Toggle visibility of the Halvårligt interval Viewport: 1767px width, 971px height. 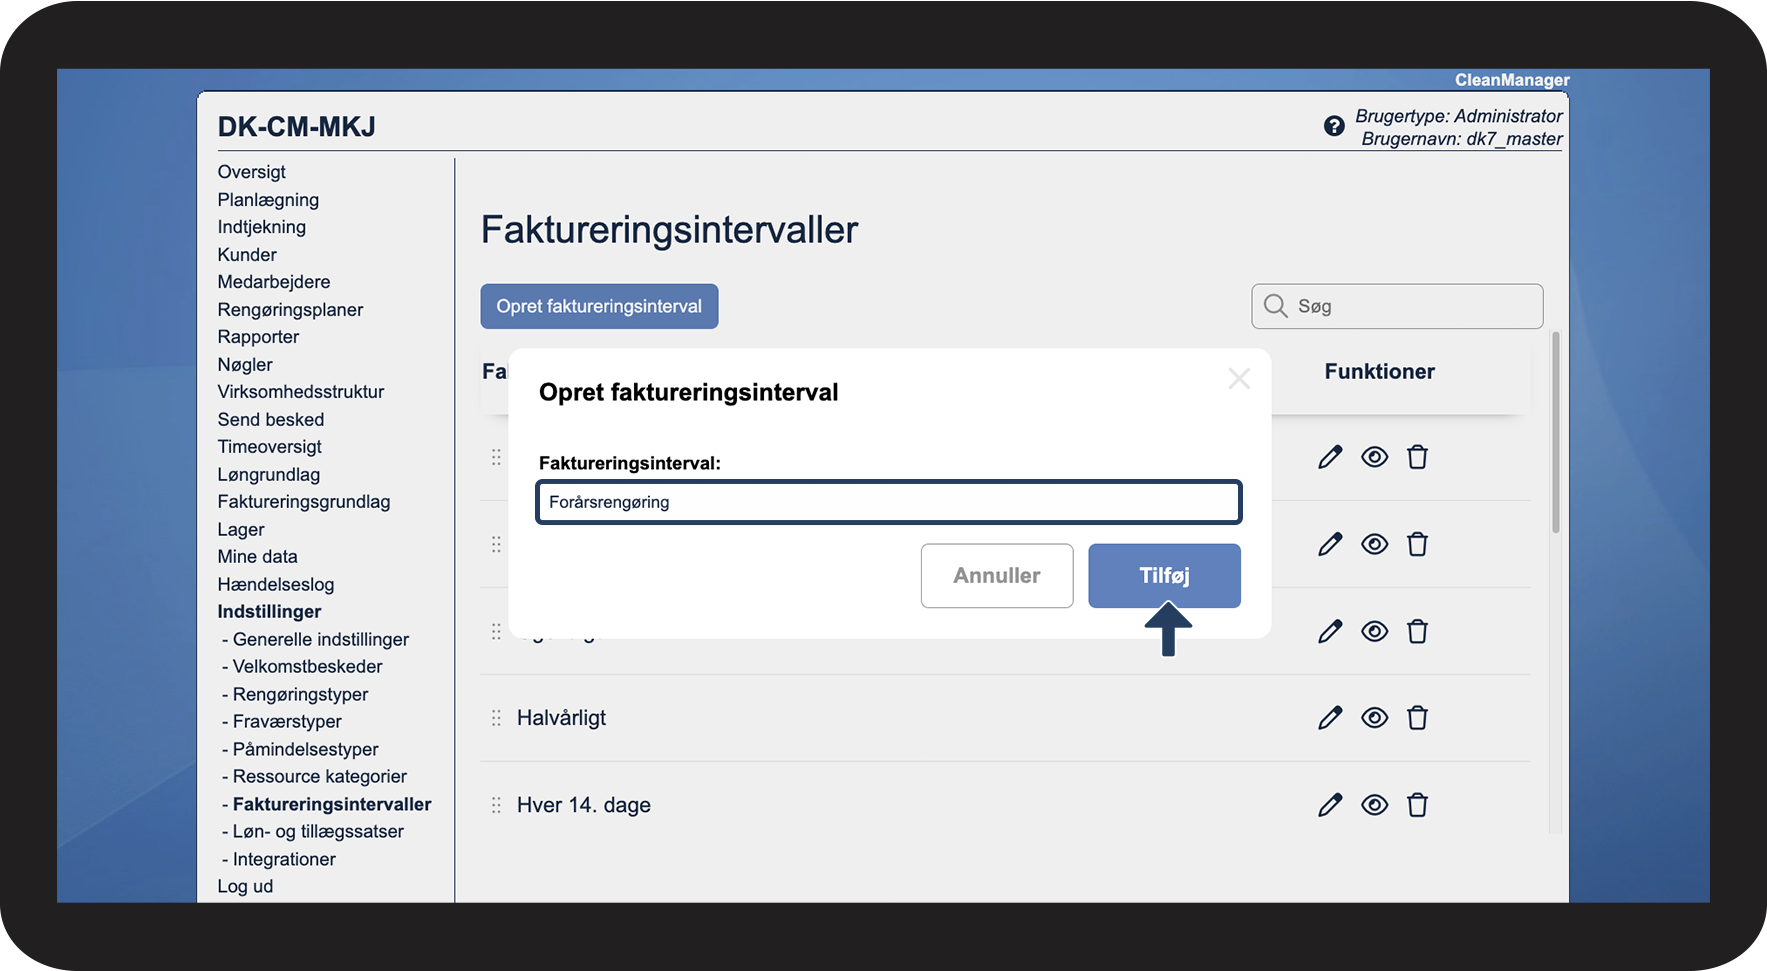click(1375, 718)
